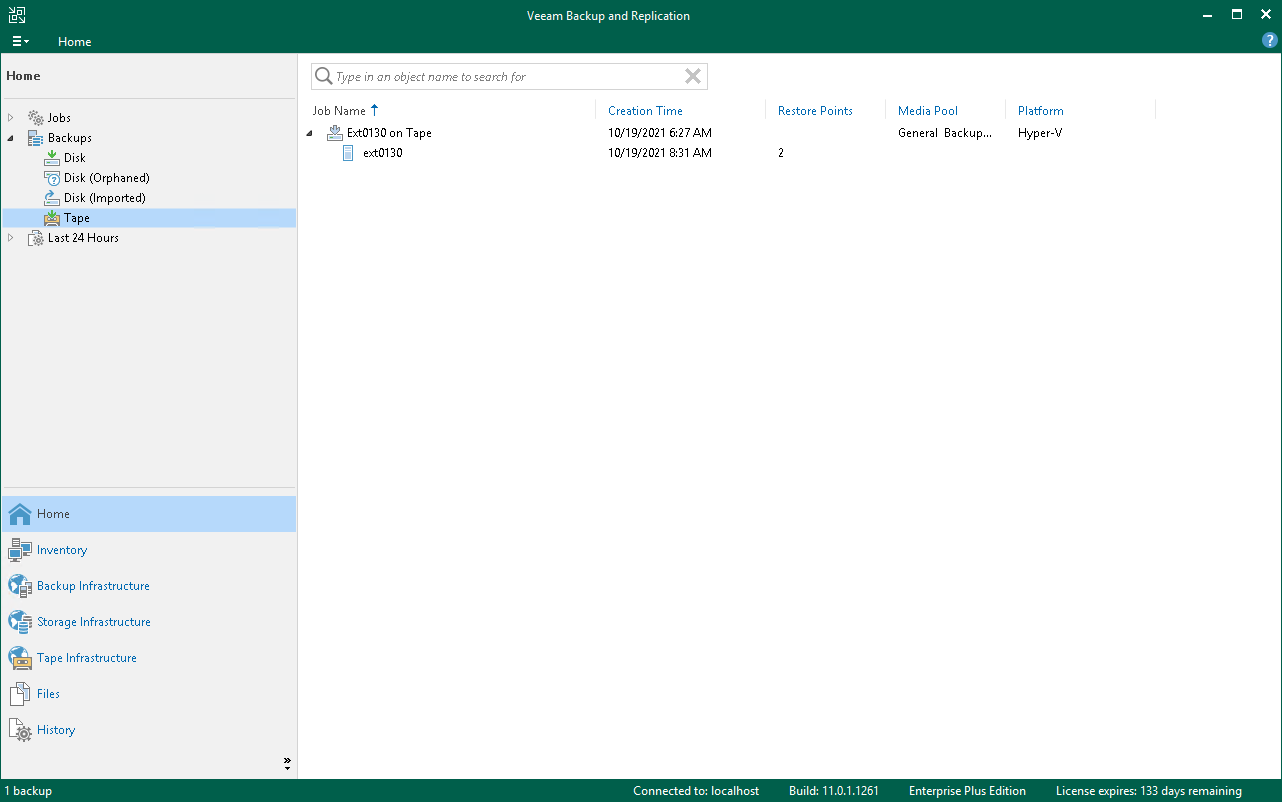Click the Hyper-V platform cell
Screen dimensions: 1282x802
(1040, 133)
